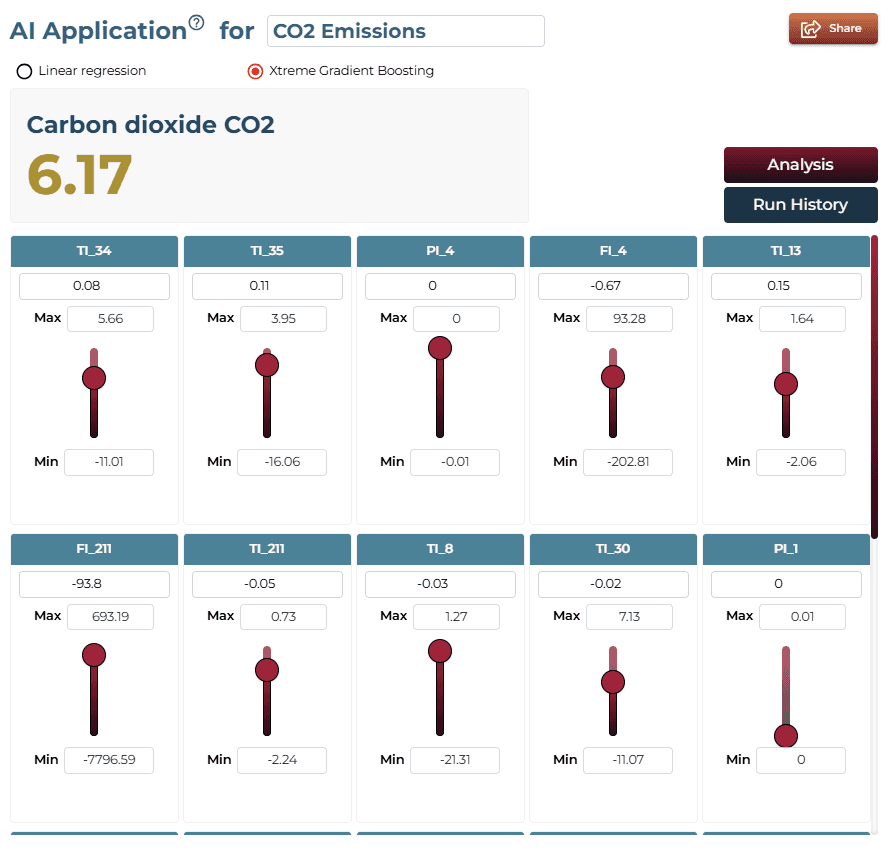
Task: Click the PI_1 slider knob at bottom
Action: click(x=786, y=736)
